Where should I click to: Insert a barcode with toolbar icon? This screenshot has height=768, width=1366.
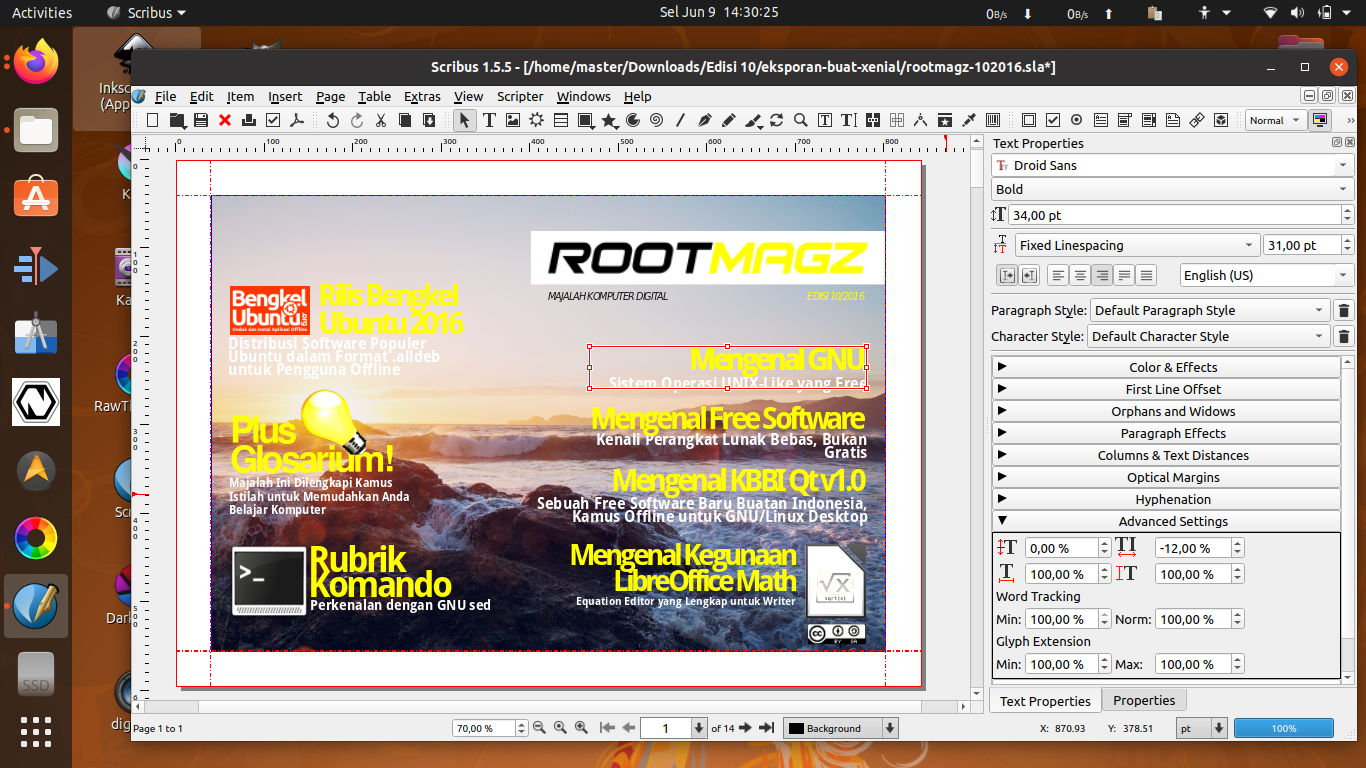coord(993,120)
